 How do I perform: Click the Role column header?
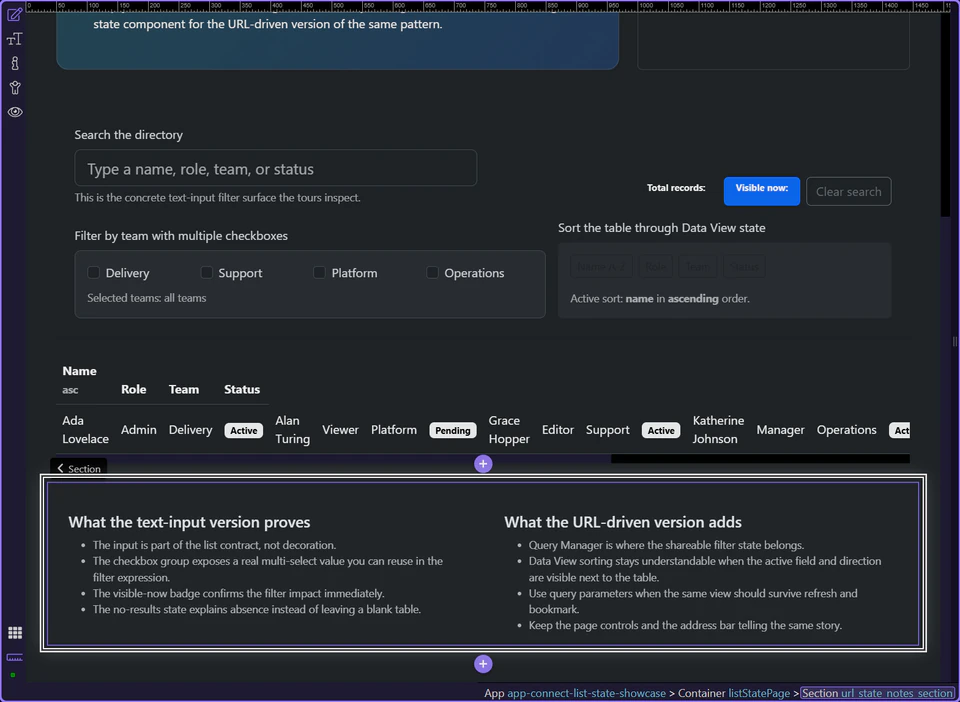[x=133, y=389]
